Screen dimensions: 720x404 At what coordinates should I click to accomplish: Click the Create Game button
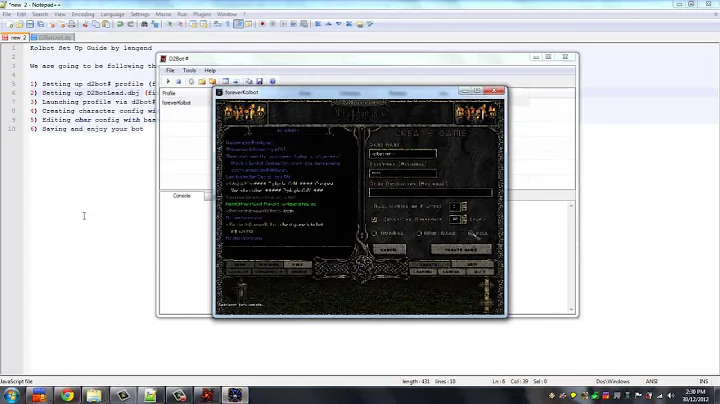461,249
